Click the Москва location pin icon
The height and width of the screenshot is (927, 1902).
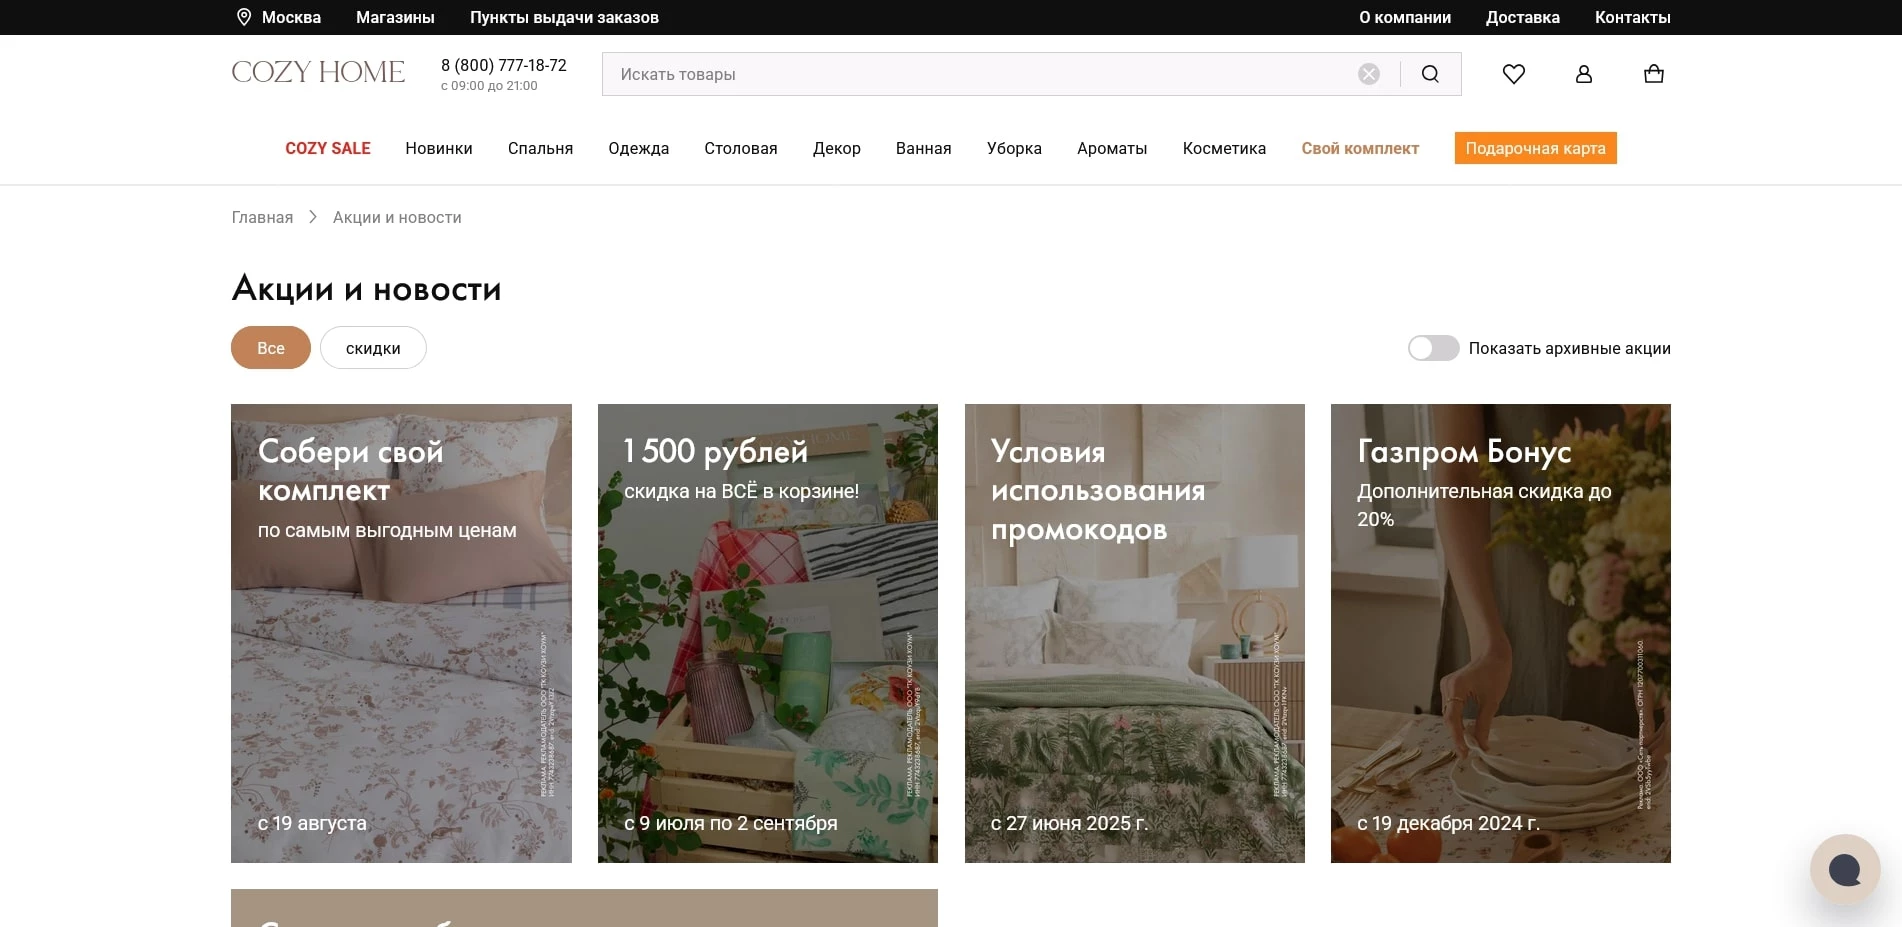243,17
